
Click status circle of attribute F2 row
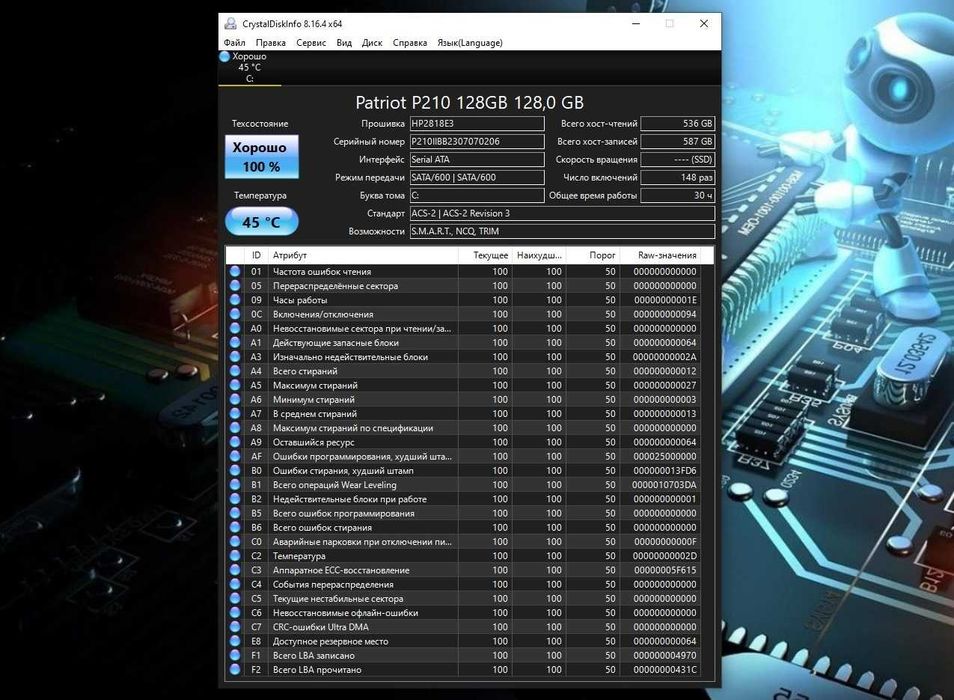(x=235, y=670)
